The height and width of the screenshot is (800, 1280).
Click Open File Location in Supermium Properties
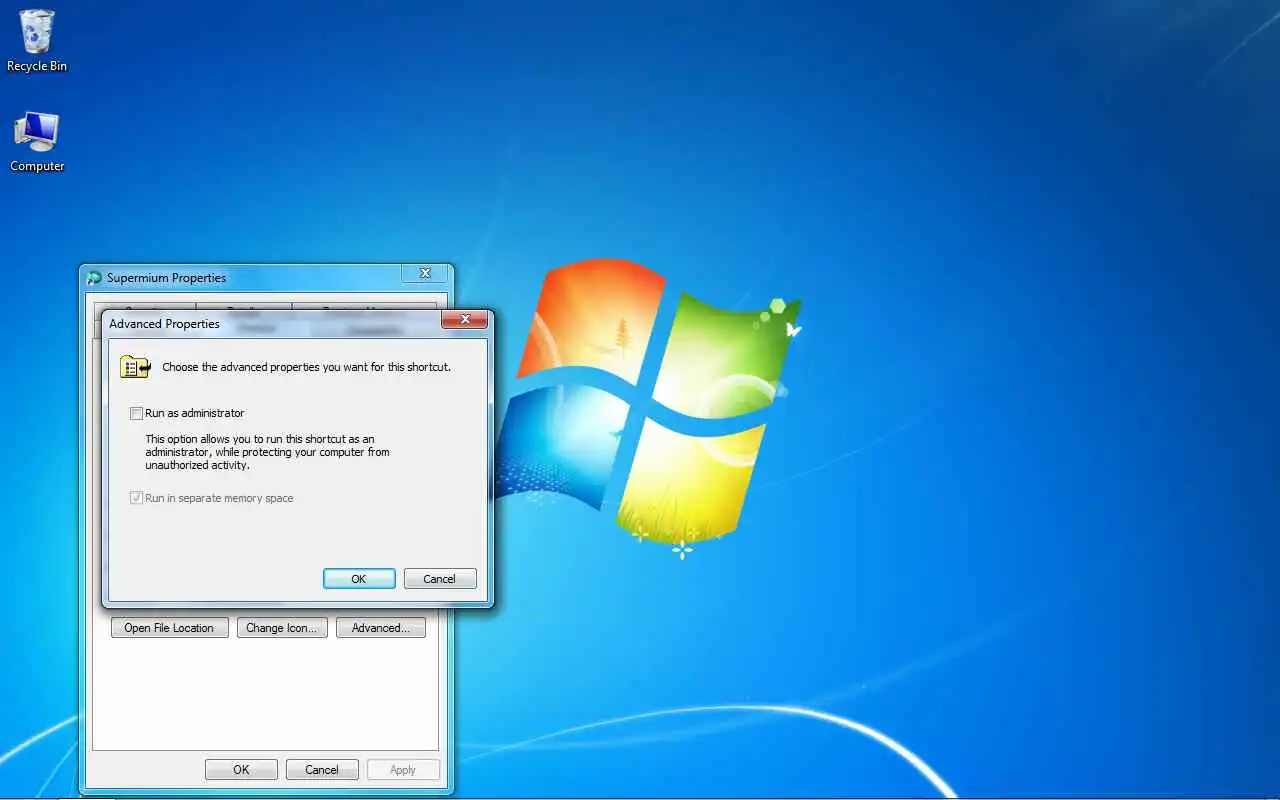pos(169,628)
